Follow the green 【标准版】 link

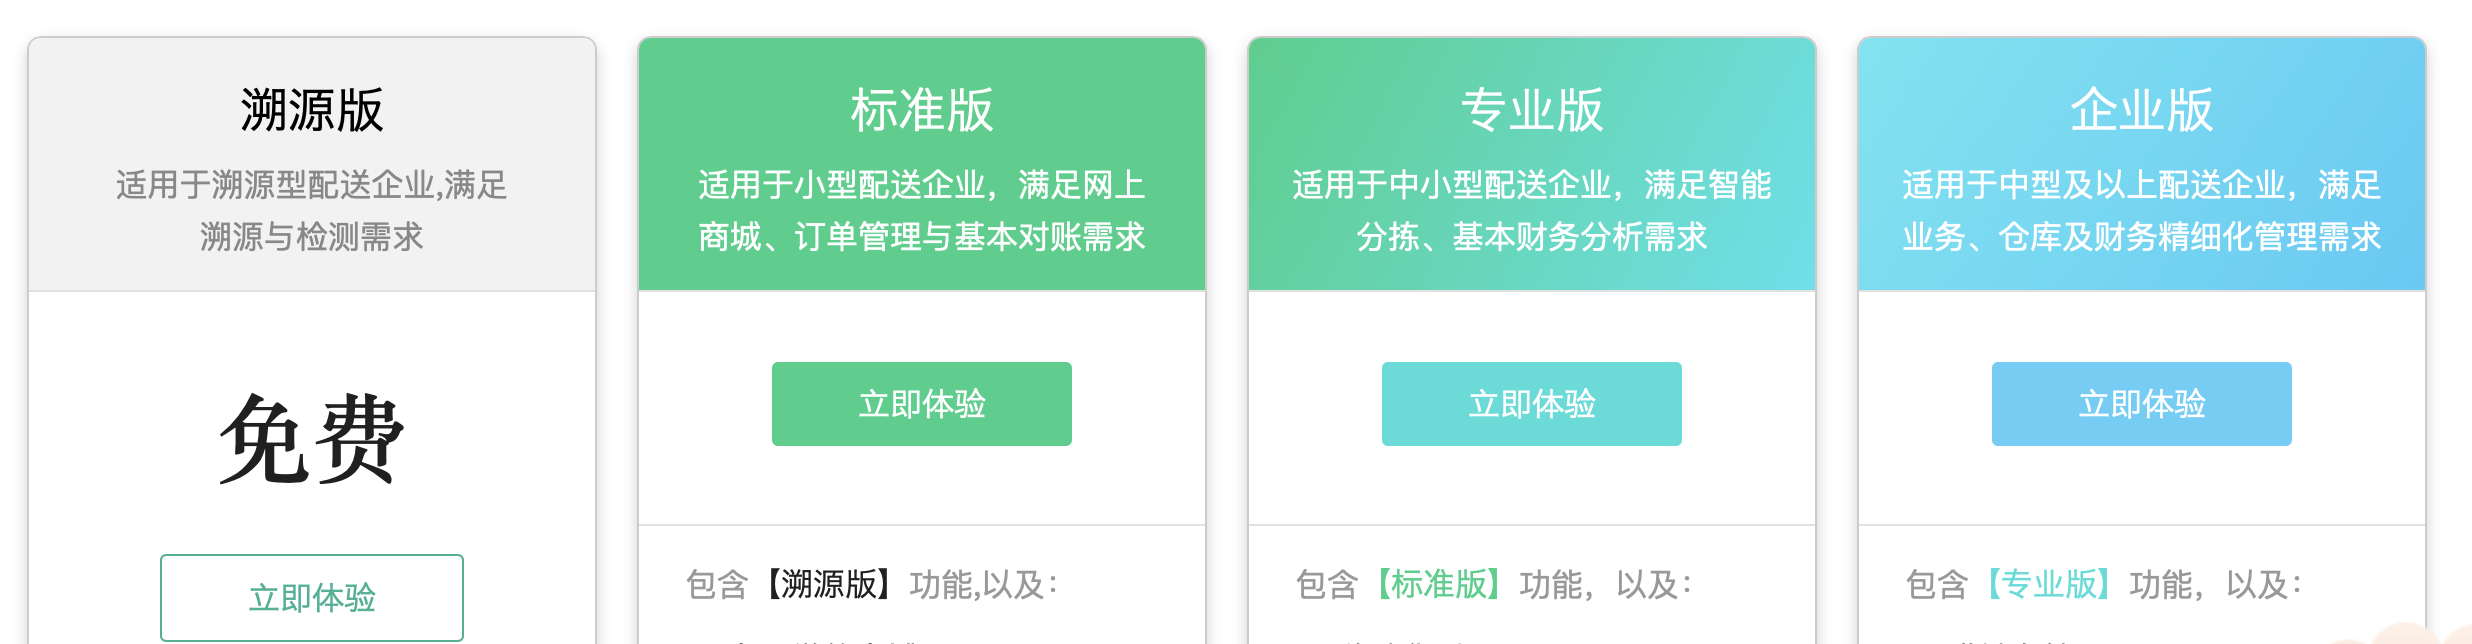[1438, 584]
